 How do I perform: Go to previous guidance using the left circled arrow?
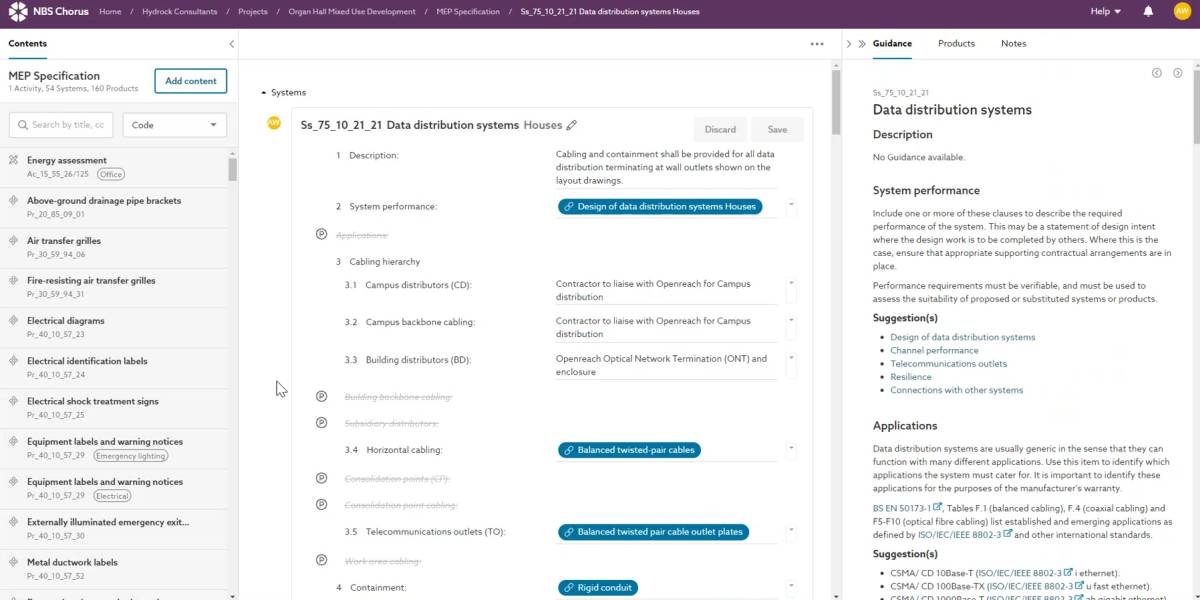coord(1157,73)
